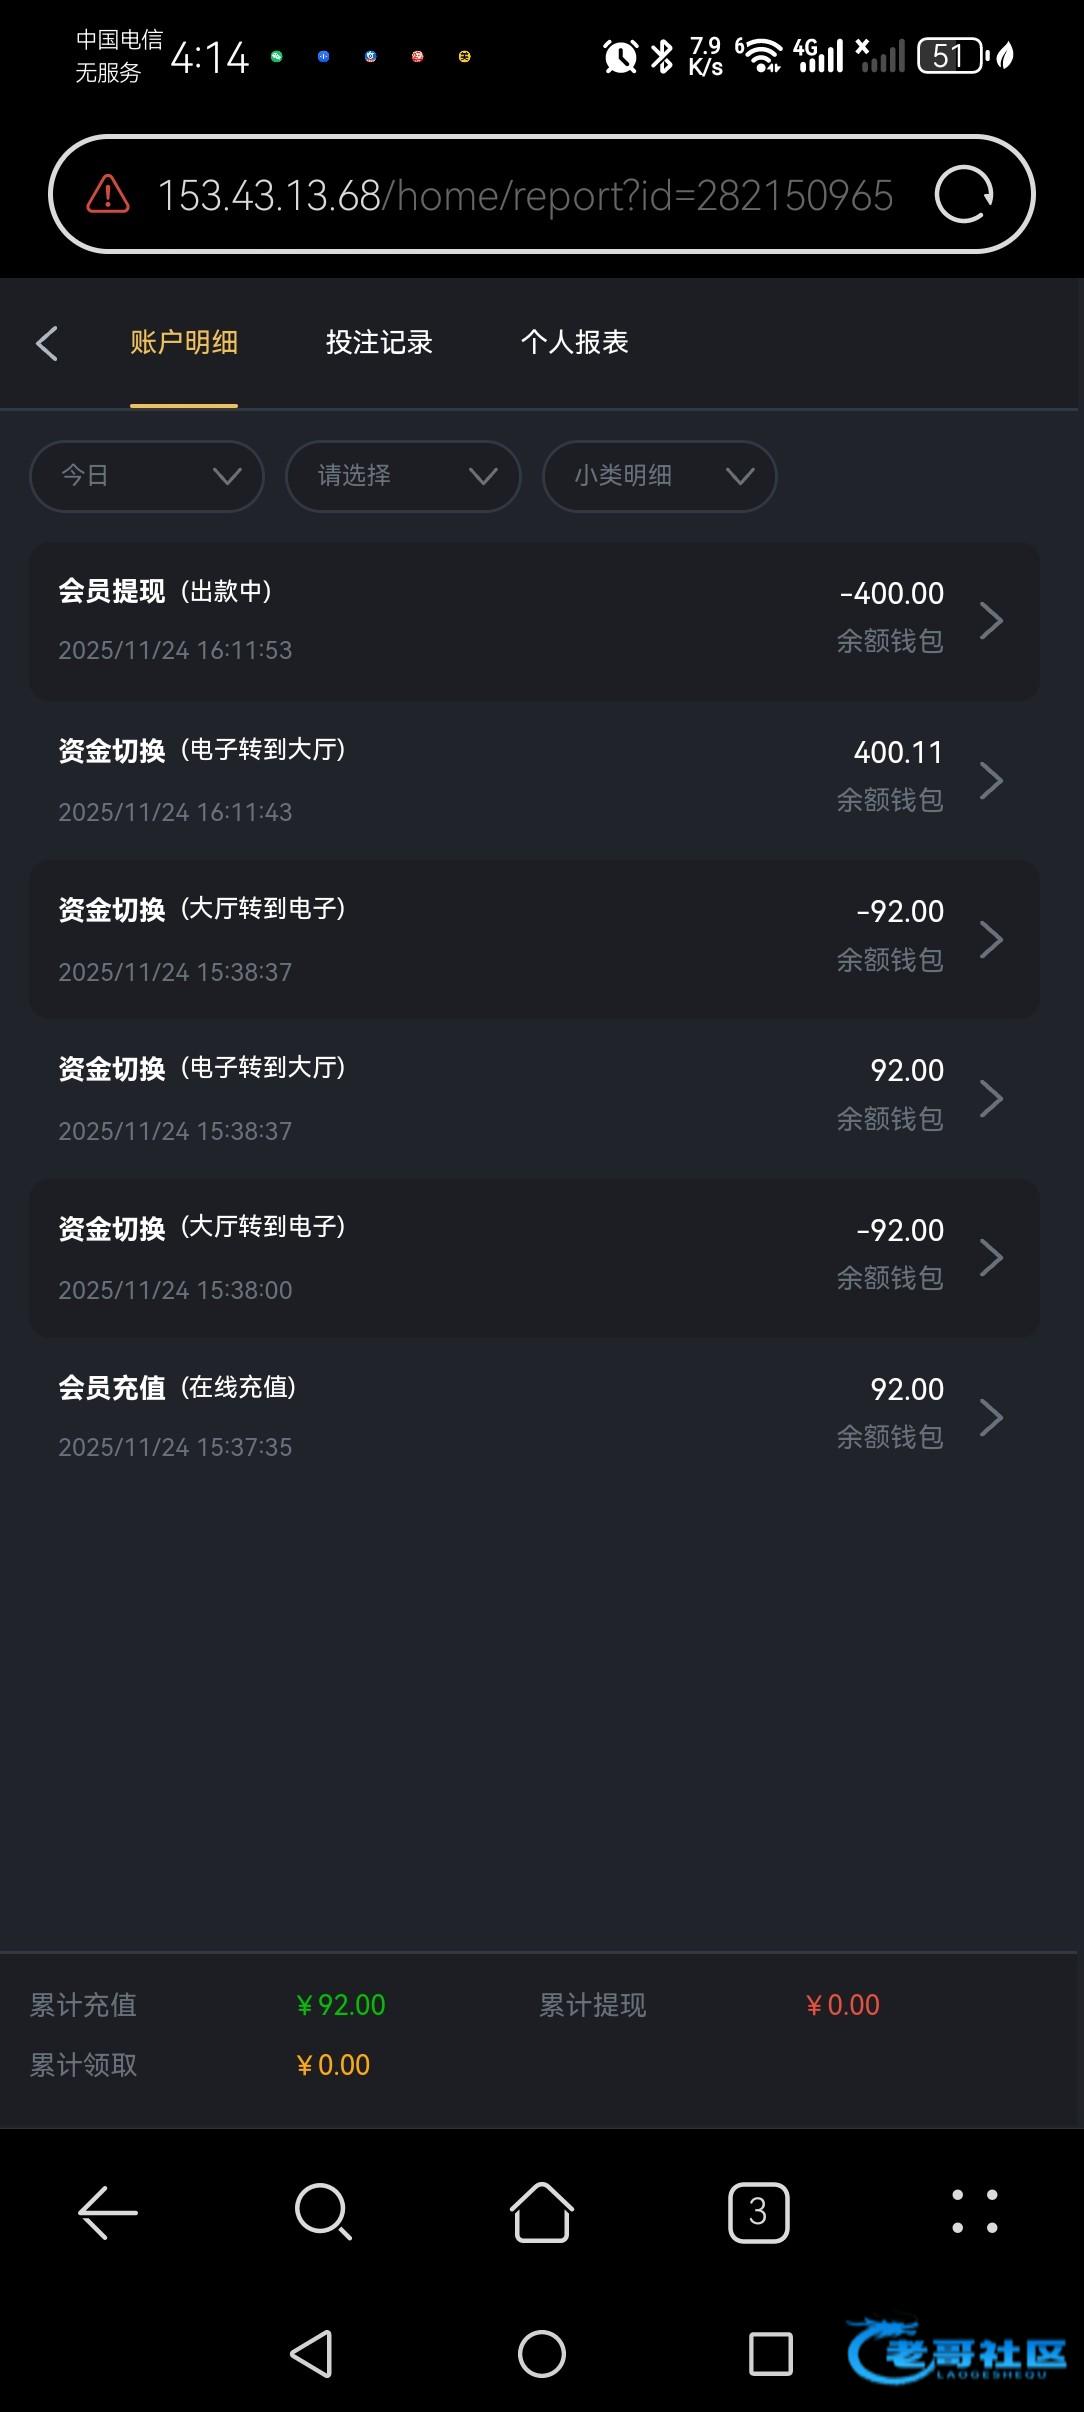Image resolution: width=1084 pixels, height=2412 pixels.
Task: Open browser search from bottom toolbar
Action: (x=323, y=2212)
